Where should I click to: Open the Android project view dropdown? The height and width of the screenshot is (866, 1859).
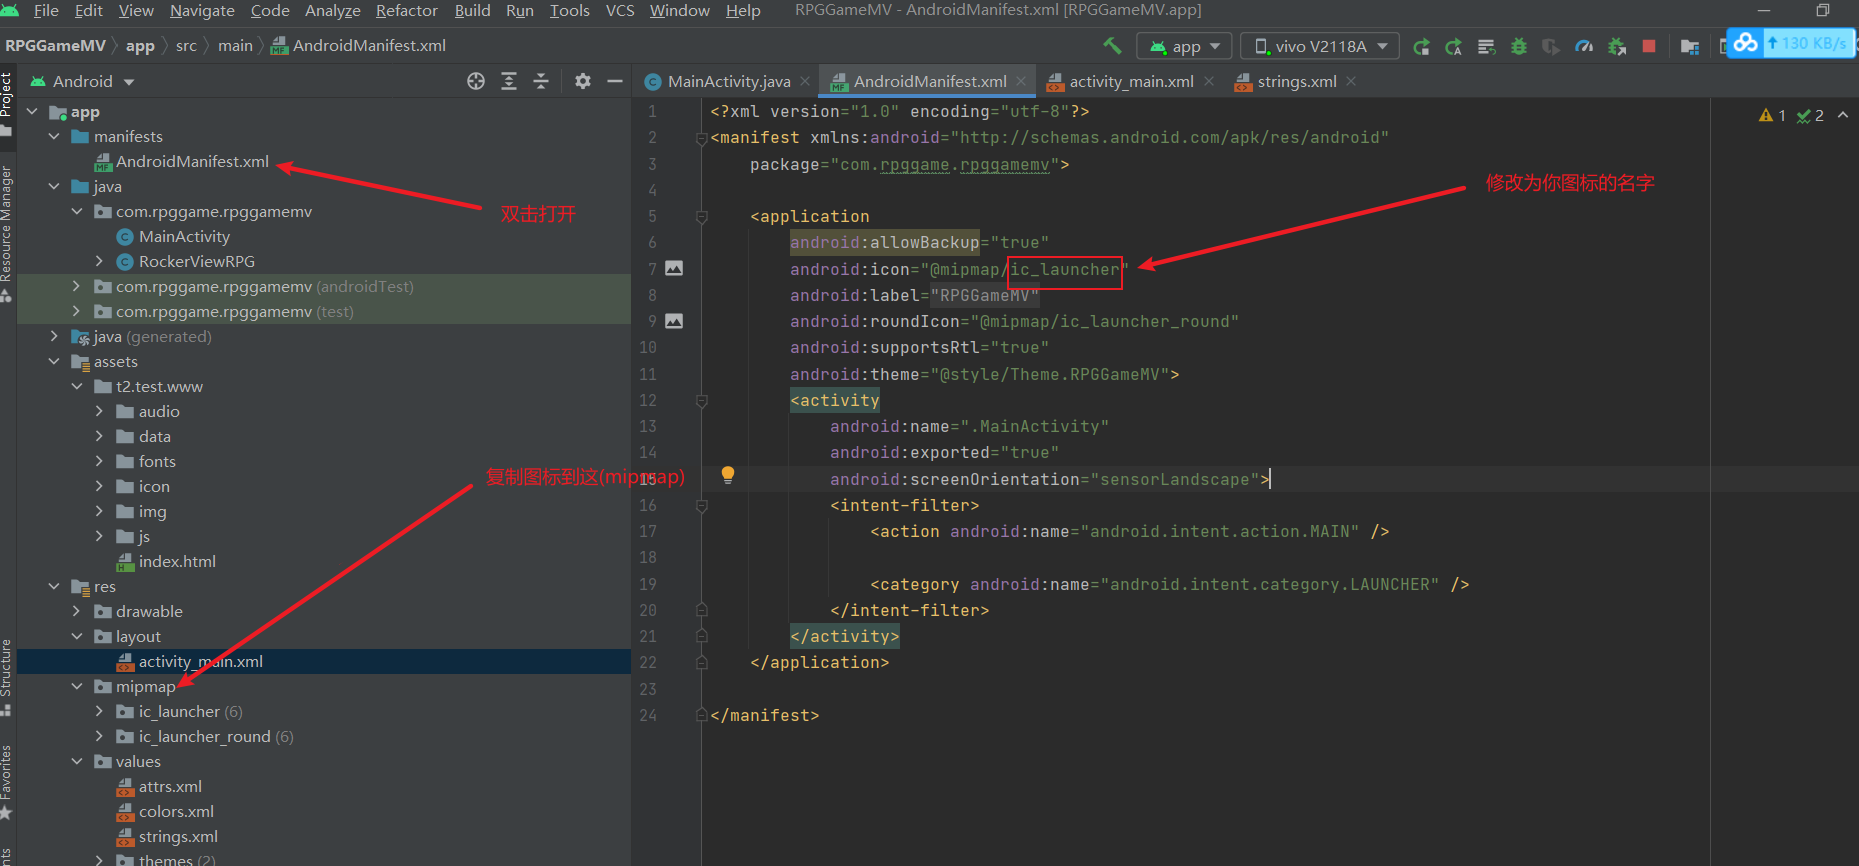[83, 81]
